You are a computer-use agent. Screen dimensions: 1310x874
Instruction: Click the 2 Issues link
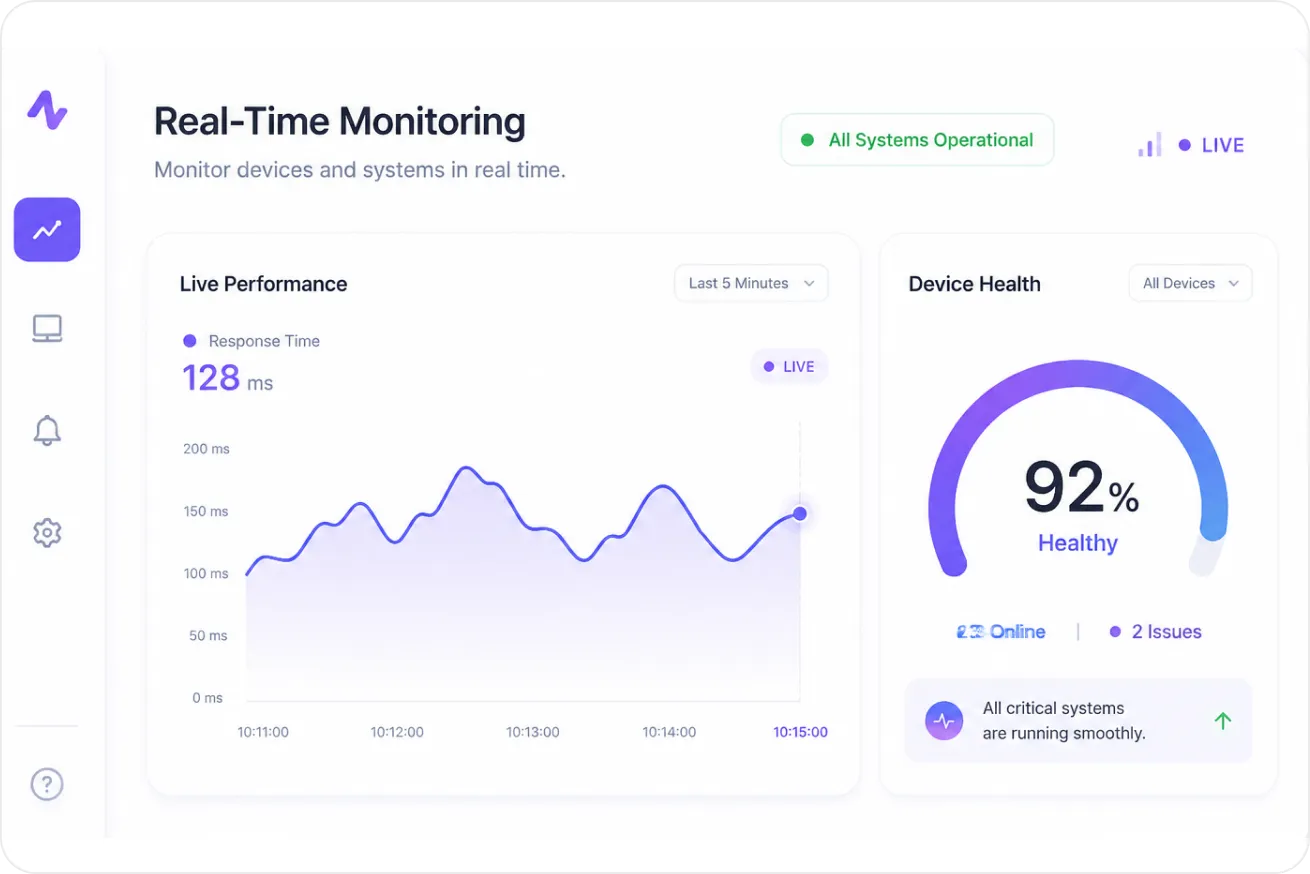click(x=1155, y=632)
